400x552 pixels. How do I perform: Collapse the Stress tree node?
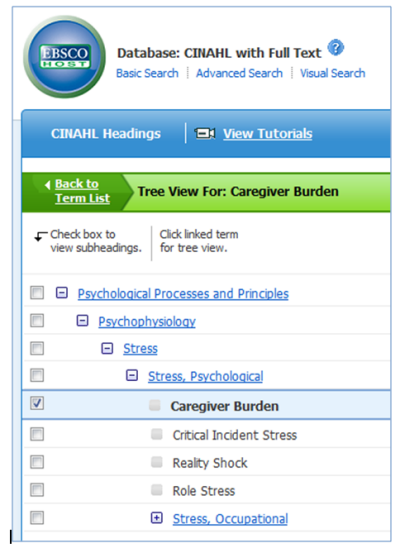107,349
